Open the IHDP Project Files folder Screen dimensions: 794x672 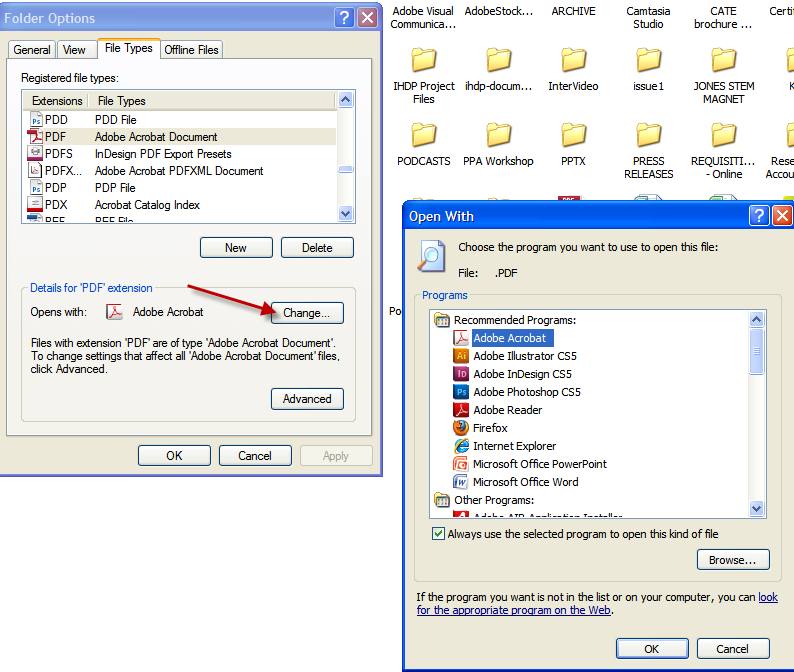(423, 60)
